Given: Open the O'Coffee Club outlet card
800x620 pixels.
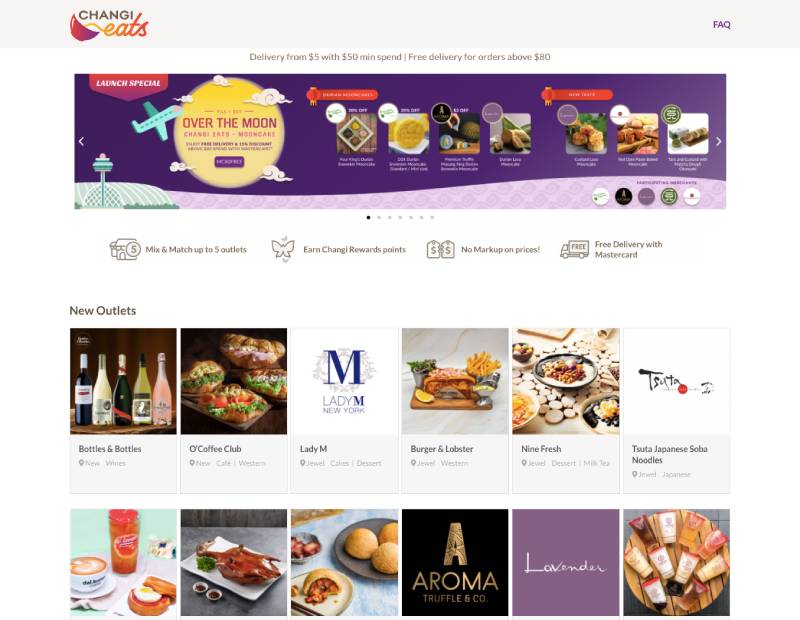Looking at the screenshot, I should coord(234,410).
